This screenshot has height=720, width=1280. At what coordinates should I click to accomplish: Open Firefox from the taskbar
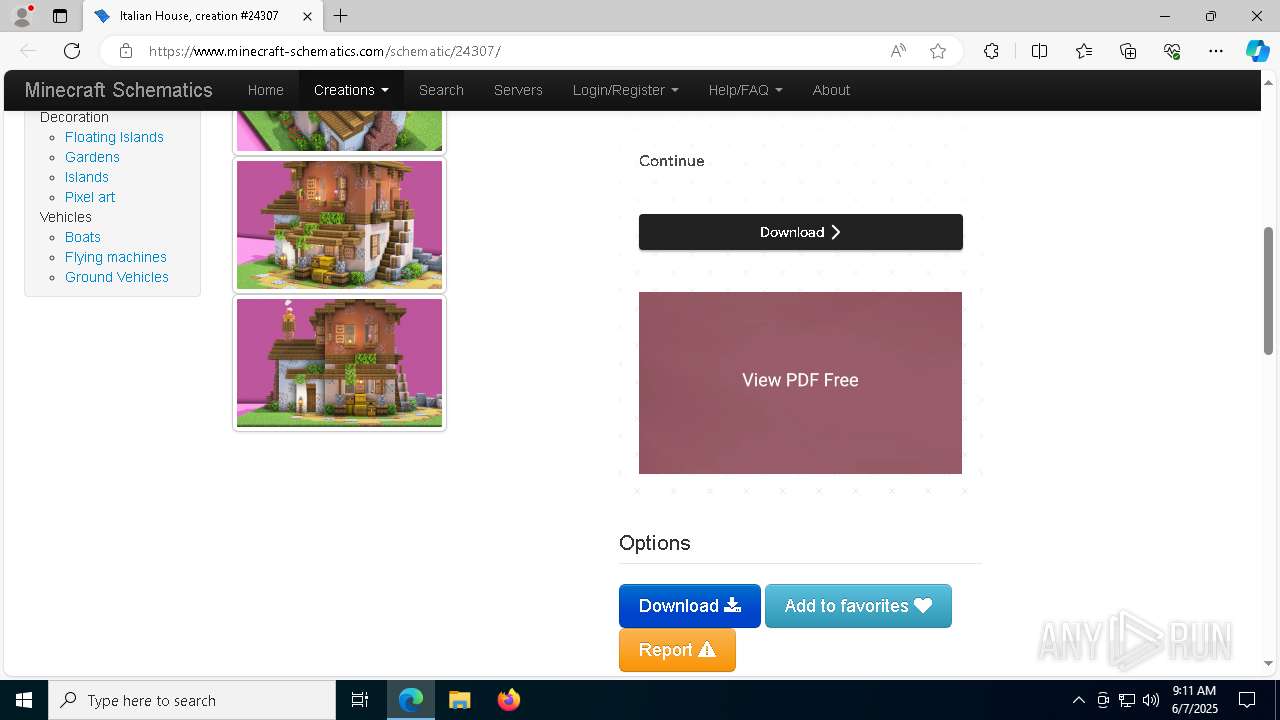click(x=509, y=700)
